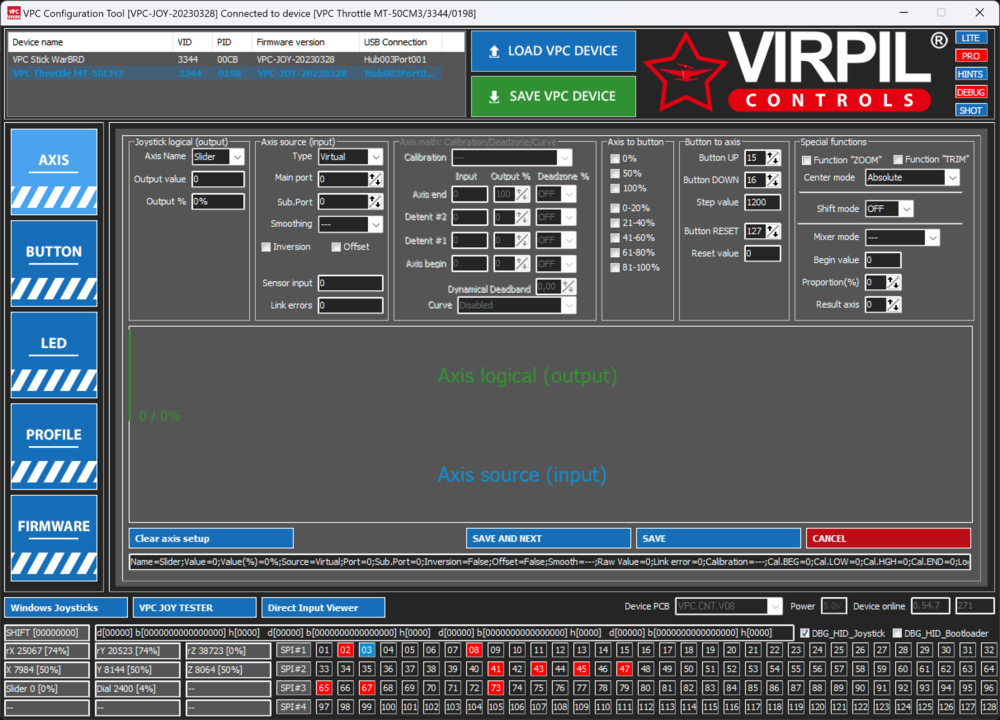Open Direct Input Viewer
This screenshot has height=720, width=1000.
pos(323,608)
